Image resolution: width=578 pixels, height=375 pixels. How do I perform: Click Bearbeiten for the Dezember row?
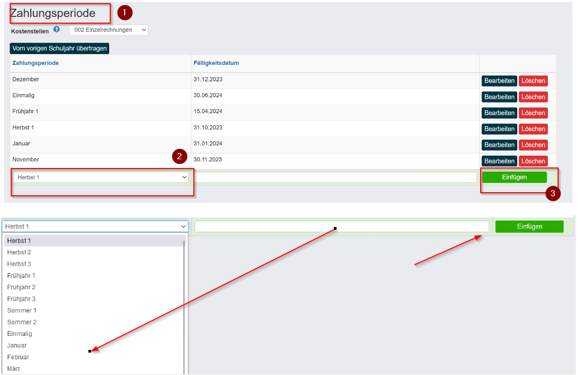click(x=499, y=81)
